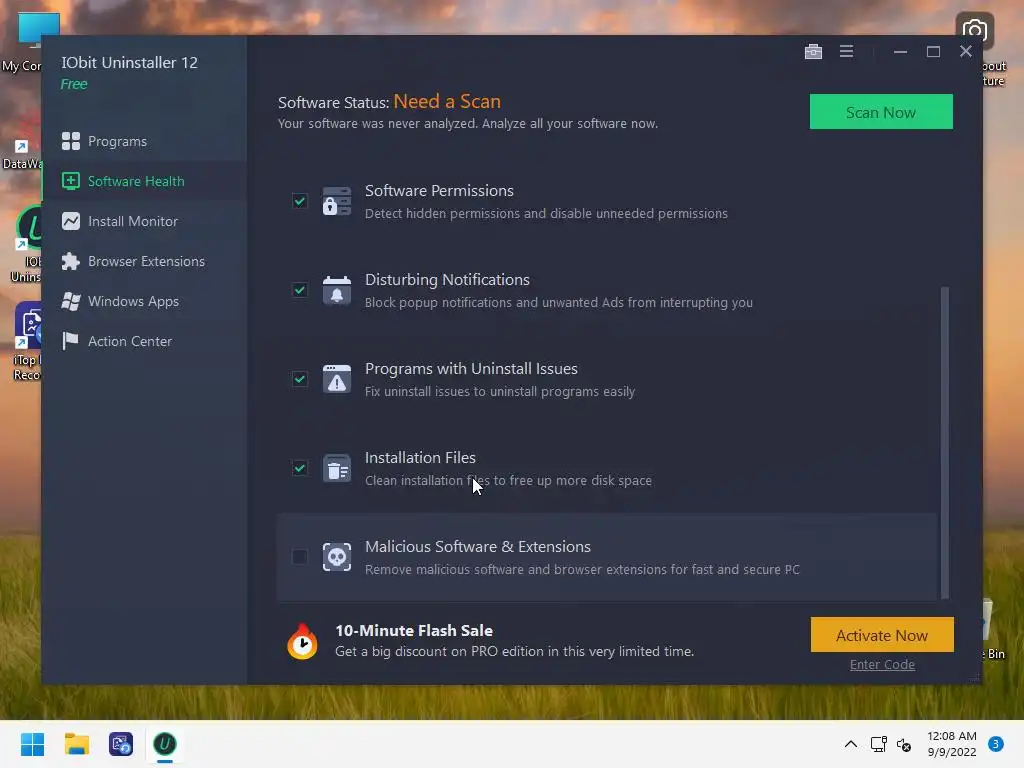Click '10-Minute Flash Sale' heading

414,631
